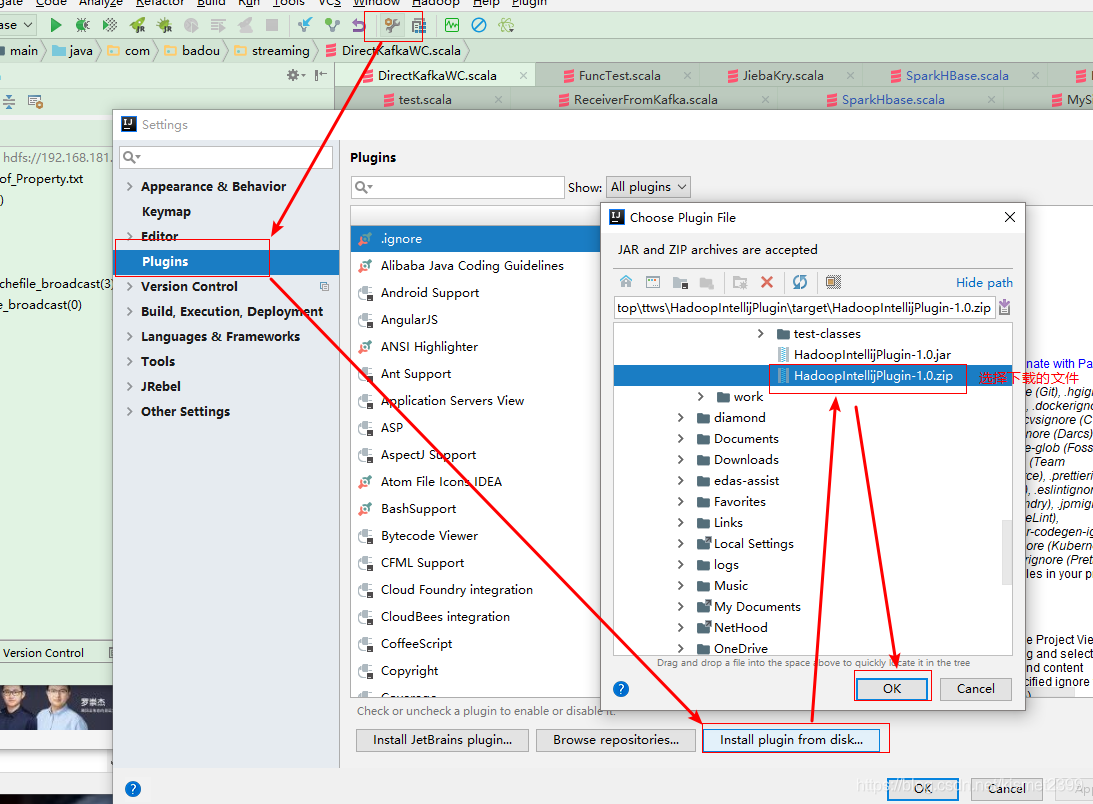The height and width of the screenshot is (804, 1093).
Task: Go to Desktop directory in file chooser
Action: tap(652, 282)
